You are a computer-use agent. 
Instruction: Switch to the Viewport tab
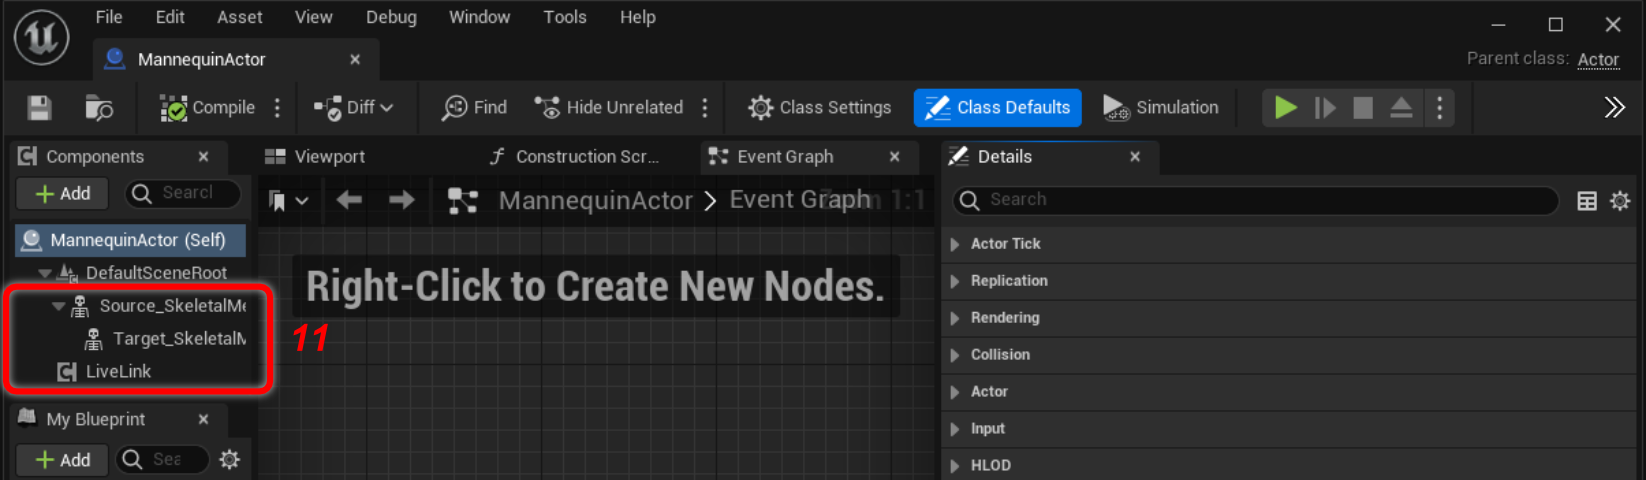click(329, 157)
